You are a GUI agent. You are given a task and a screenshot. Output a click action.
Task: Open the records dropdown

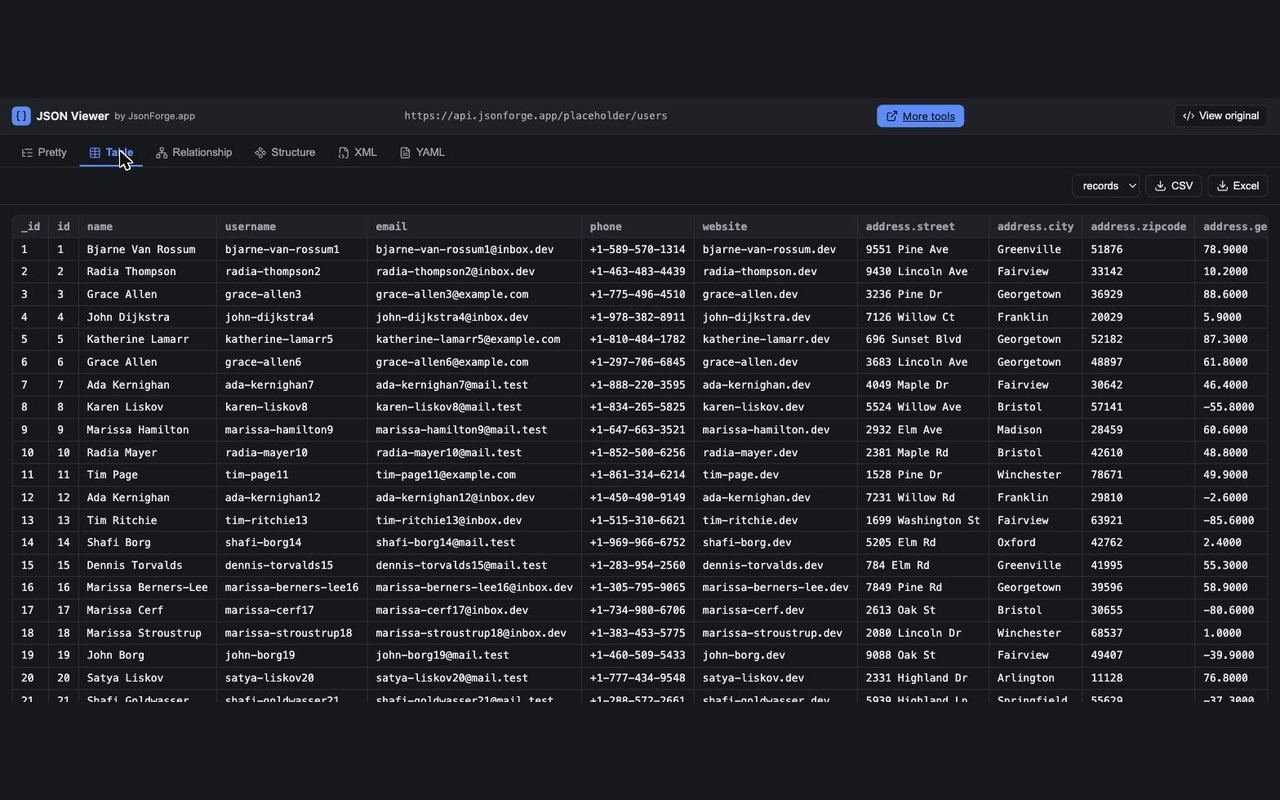point(1106,186)
